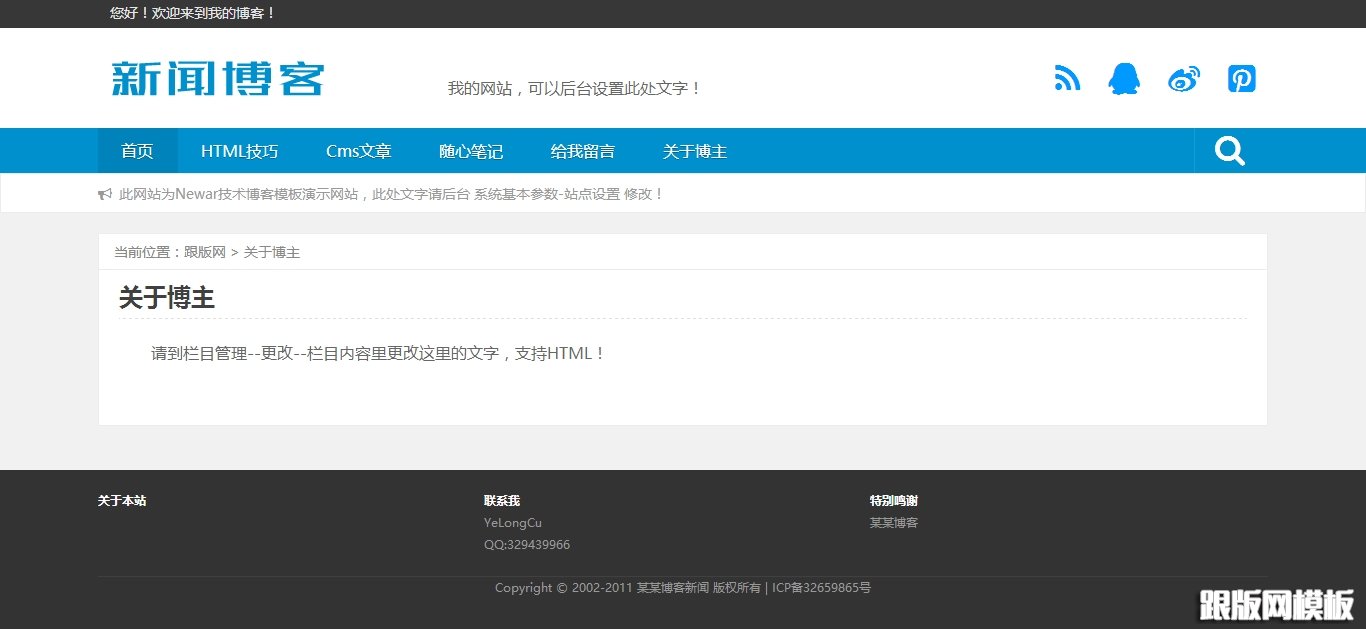Switch to the Cms文章 section

pos(358,150)
